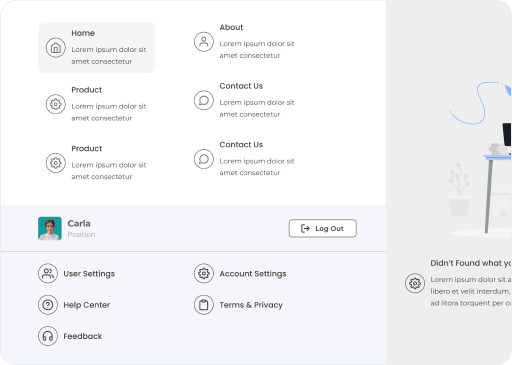
Task: Click the chat bubble icon of the Contact Us entry nearest the Log Out button
Action: pos(204,159)
